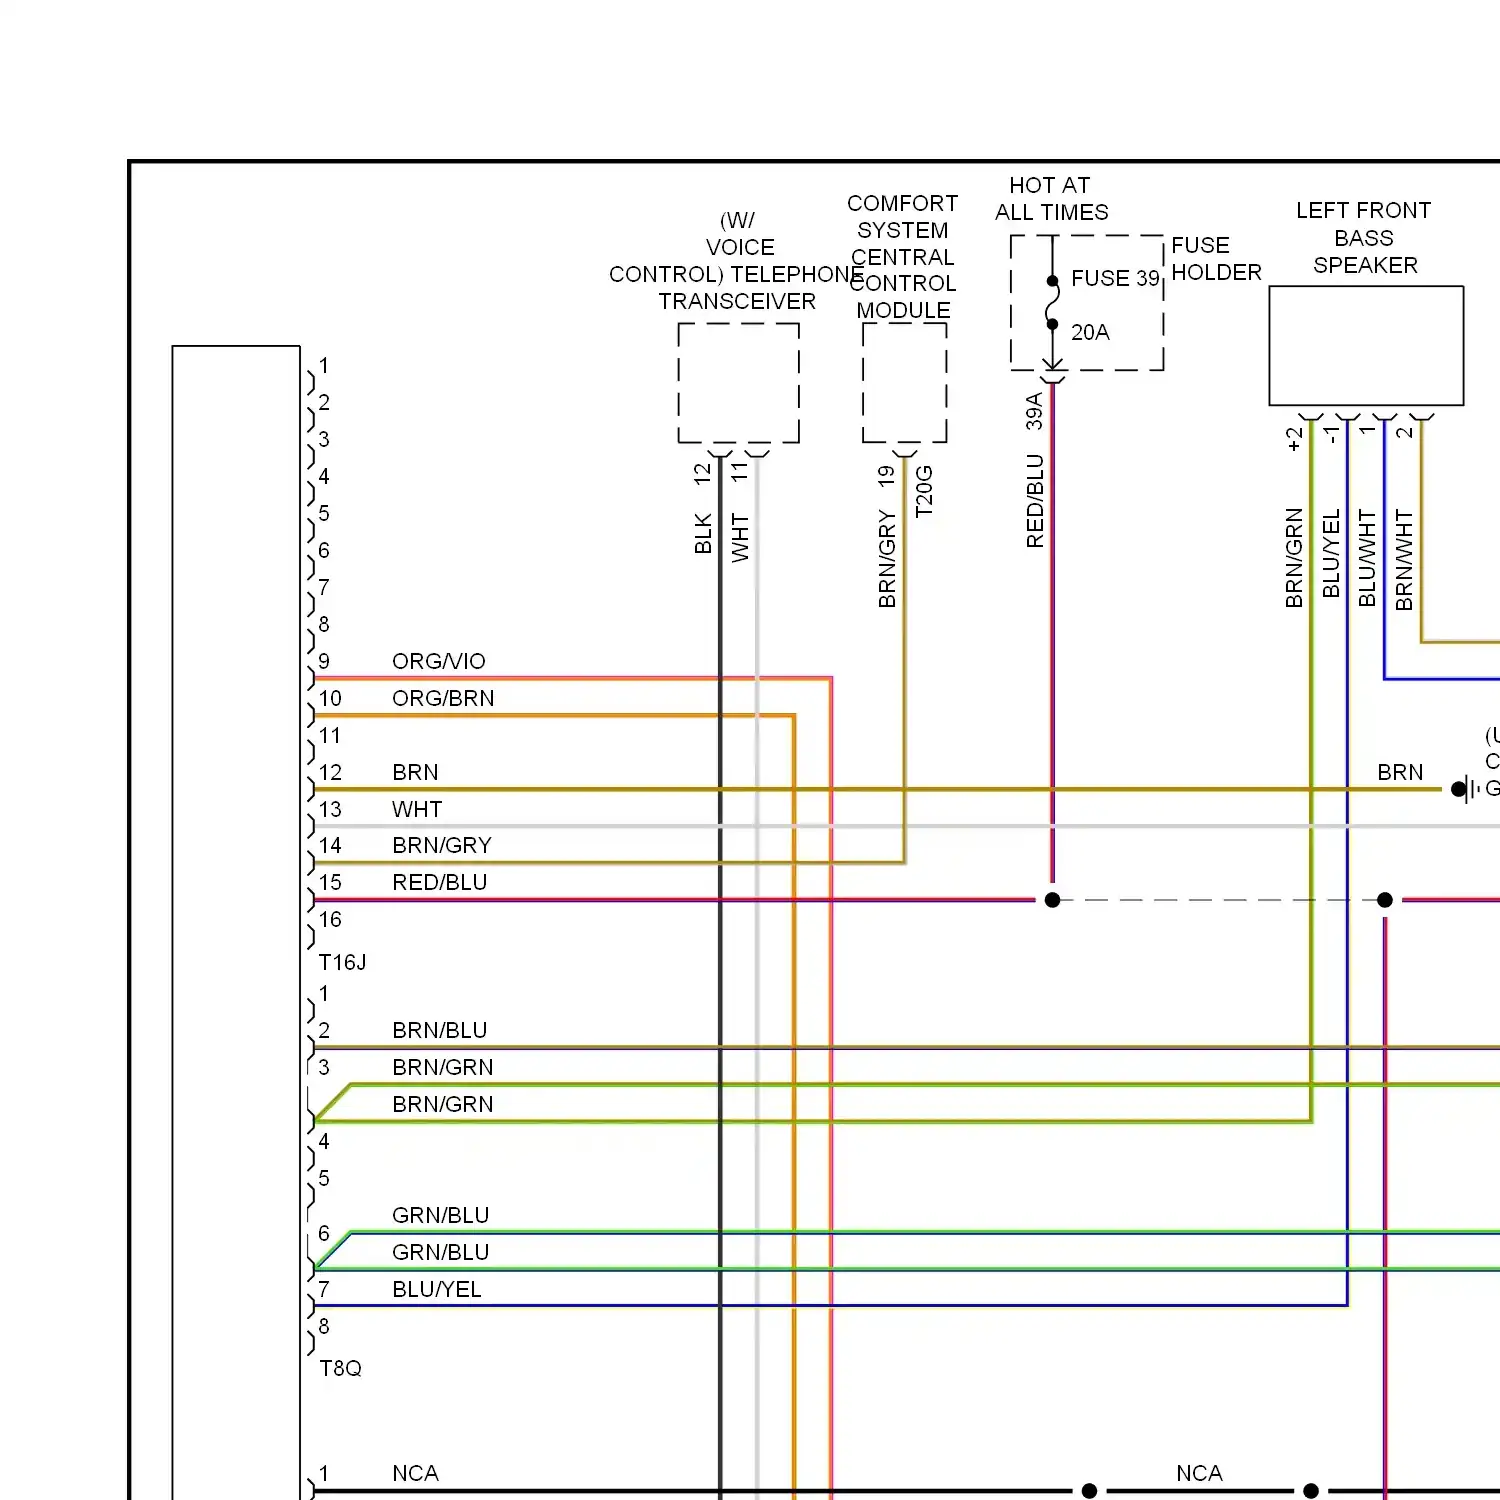Click the ORG/VIO wire label

click(439, 661)
